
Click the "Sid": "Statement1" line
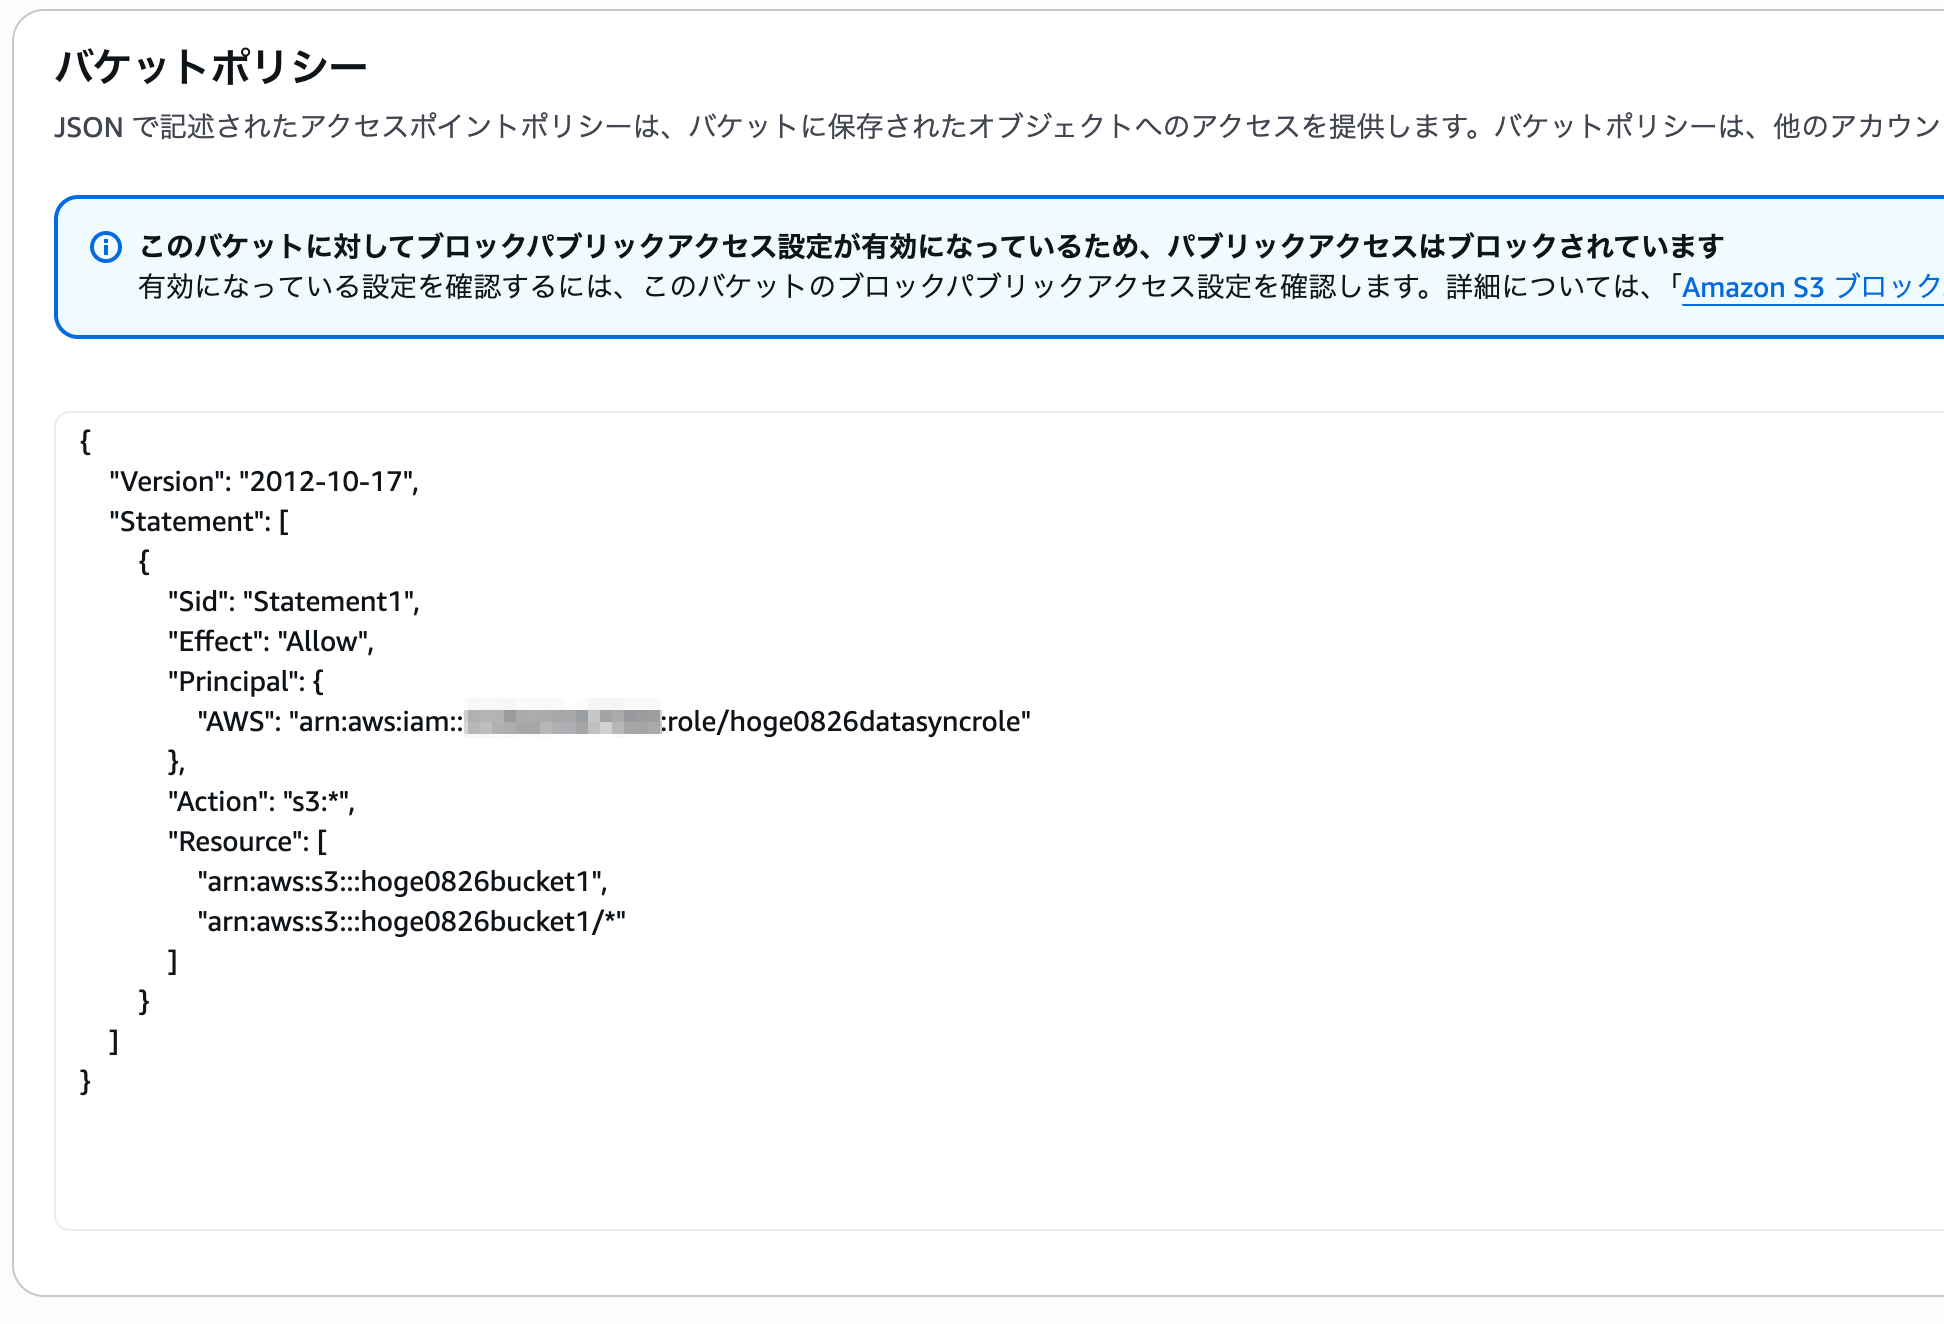294,602
